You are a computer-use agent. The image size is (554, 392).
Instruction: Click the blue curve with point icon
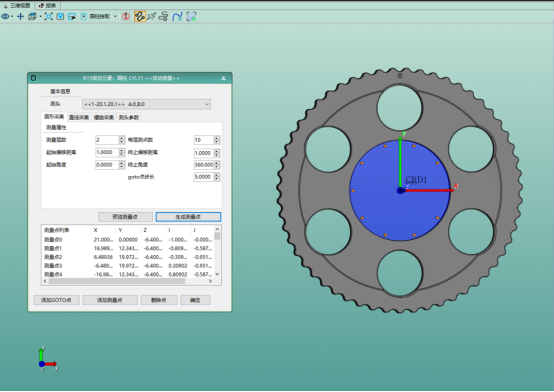pyautogui.click(x=177, y=16)
